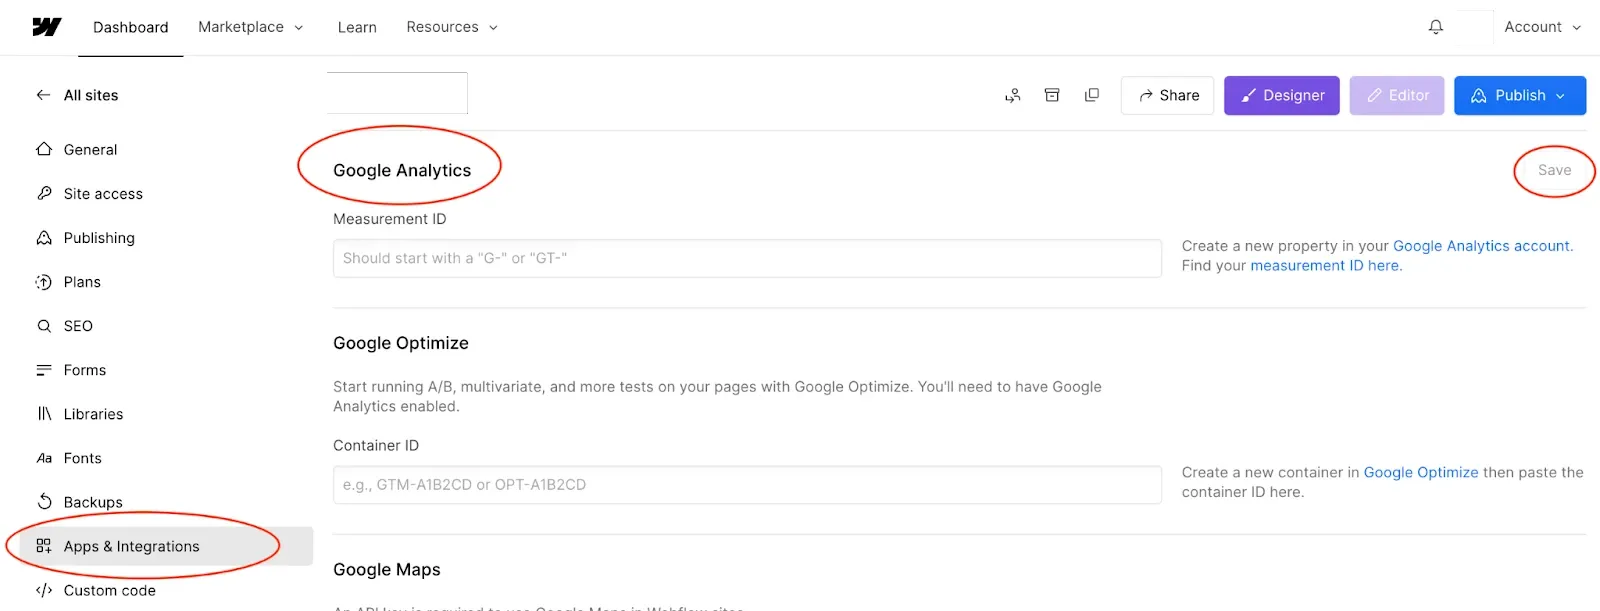Viewport: 1600px width, 611px height.
Task: Focus the Measurement ID input field
Action: pos(747,258)
